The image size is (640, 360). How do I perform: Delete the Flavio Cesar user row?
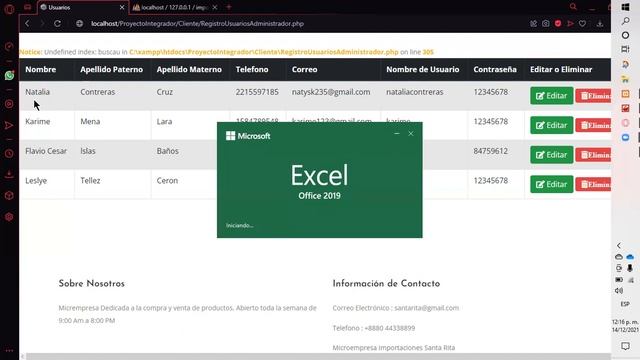(593, 155)
